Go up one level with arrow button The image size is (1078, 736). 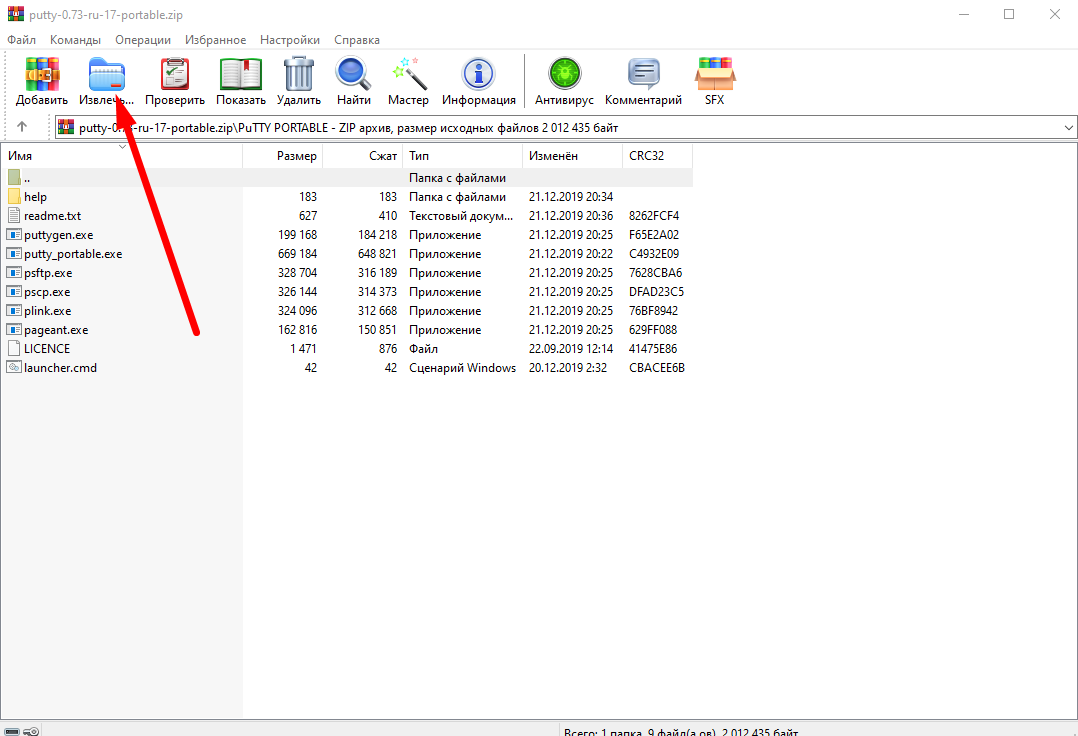[x=22, y=126]
